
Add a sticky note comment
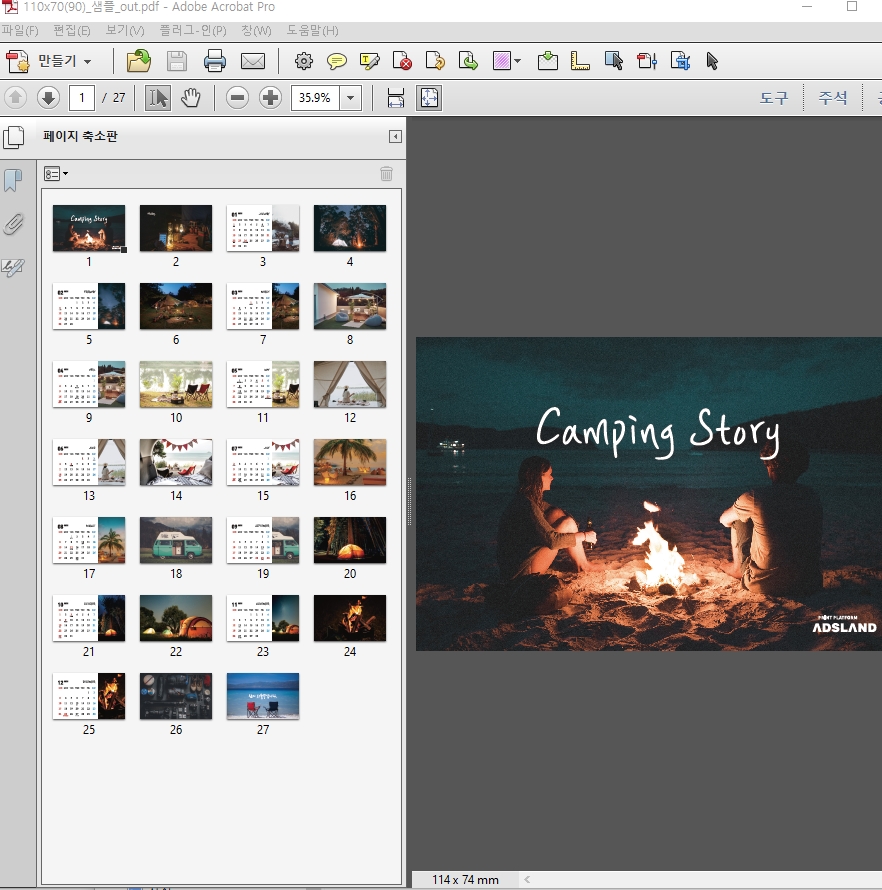click(337, 61)
